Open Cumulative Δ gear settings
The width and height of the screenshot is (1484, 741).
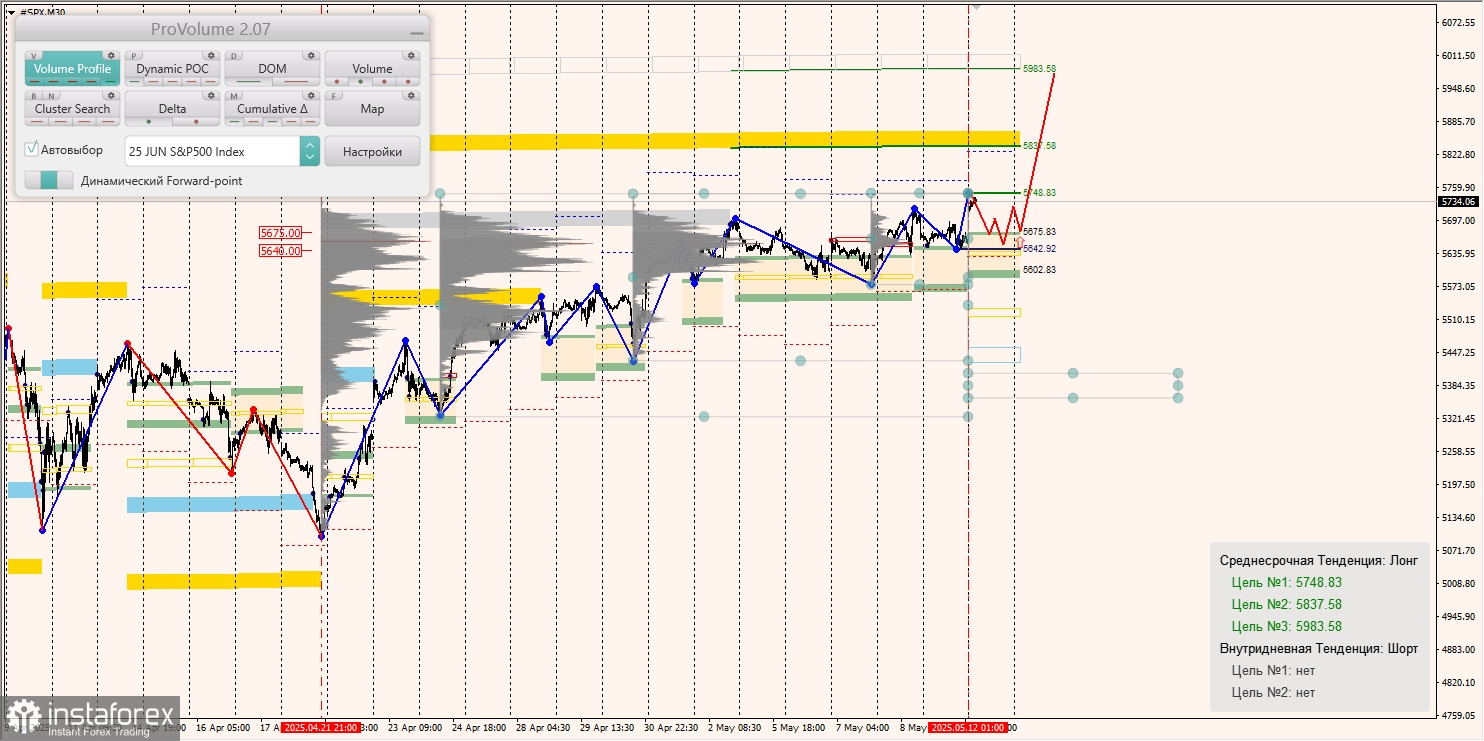311,96
